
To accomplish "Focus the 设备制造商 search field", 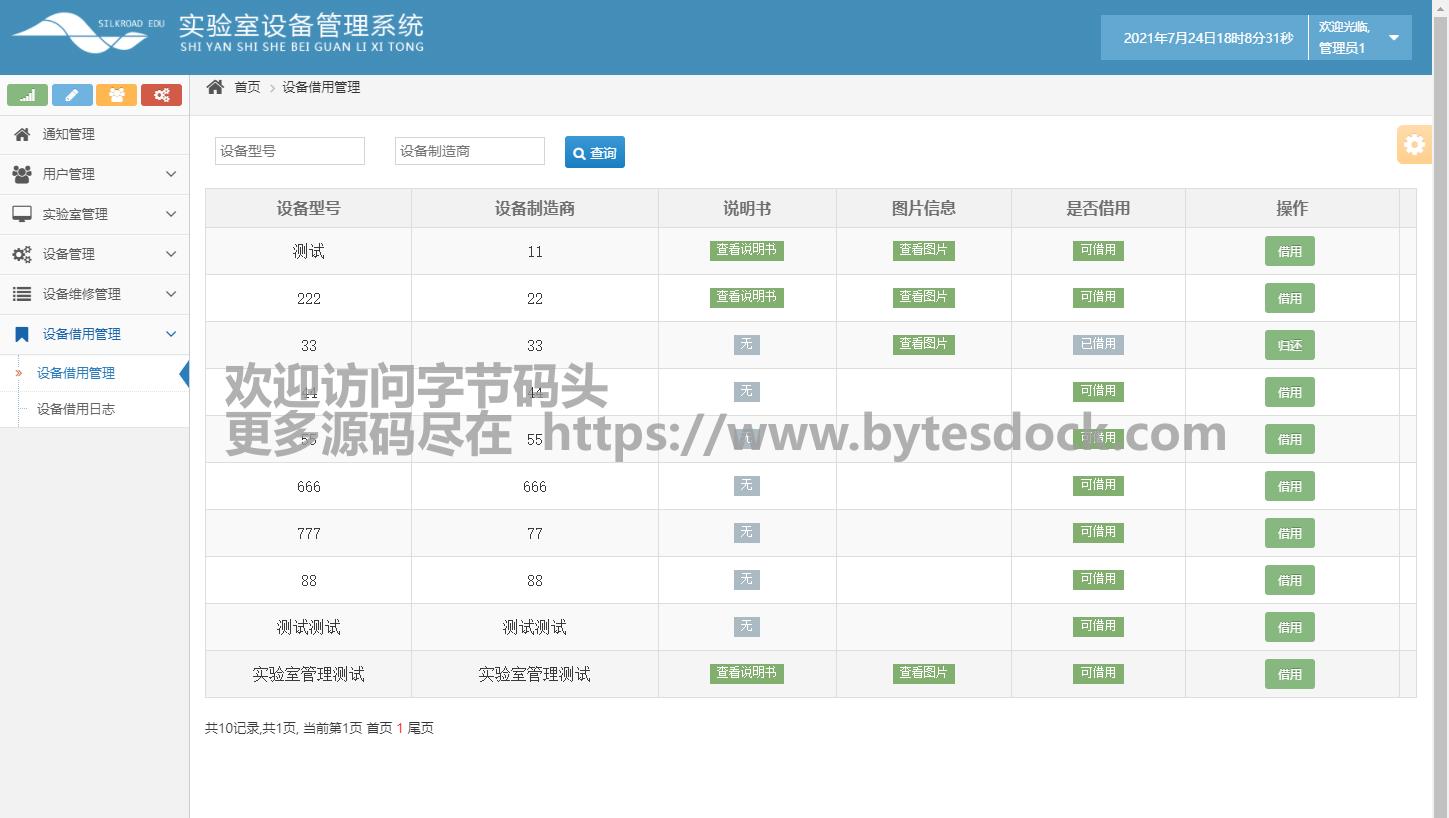I will [x=469, y=151].
